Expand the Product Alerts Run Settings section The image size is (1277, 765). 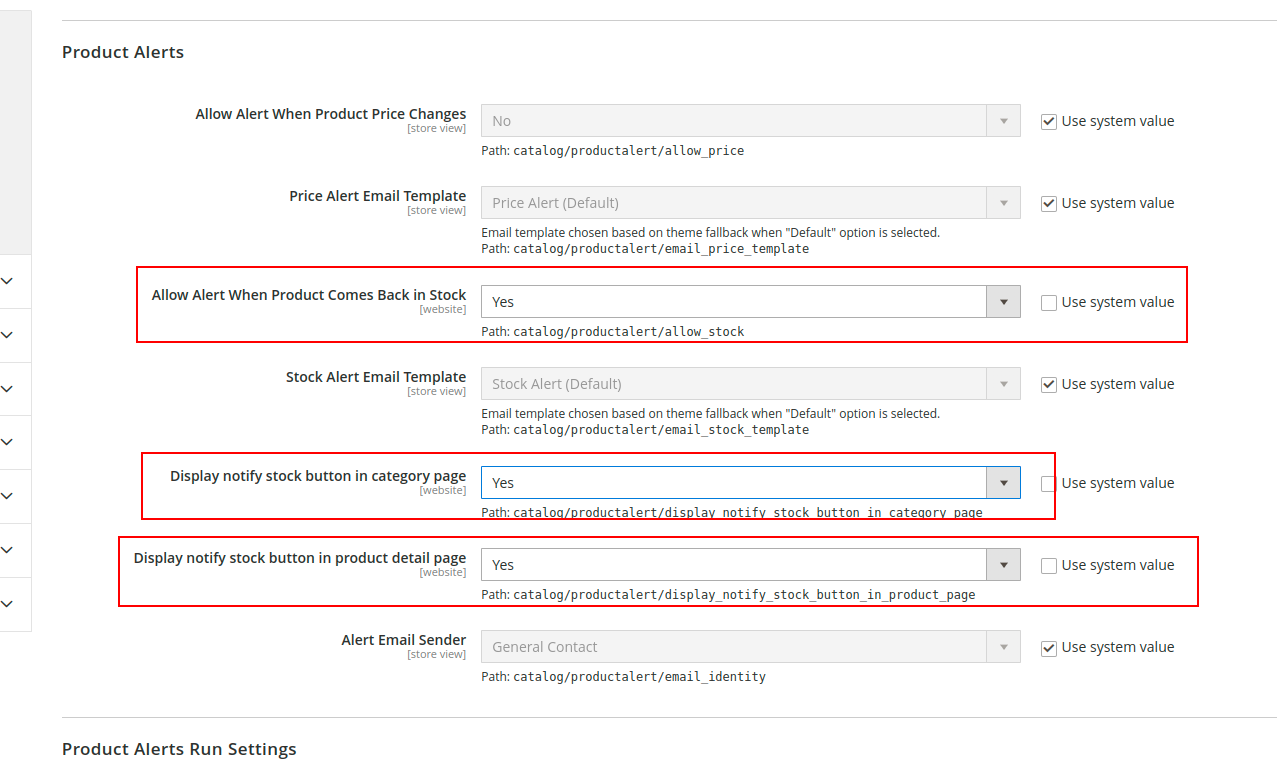pyautogui.click(x=179, y=749)
